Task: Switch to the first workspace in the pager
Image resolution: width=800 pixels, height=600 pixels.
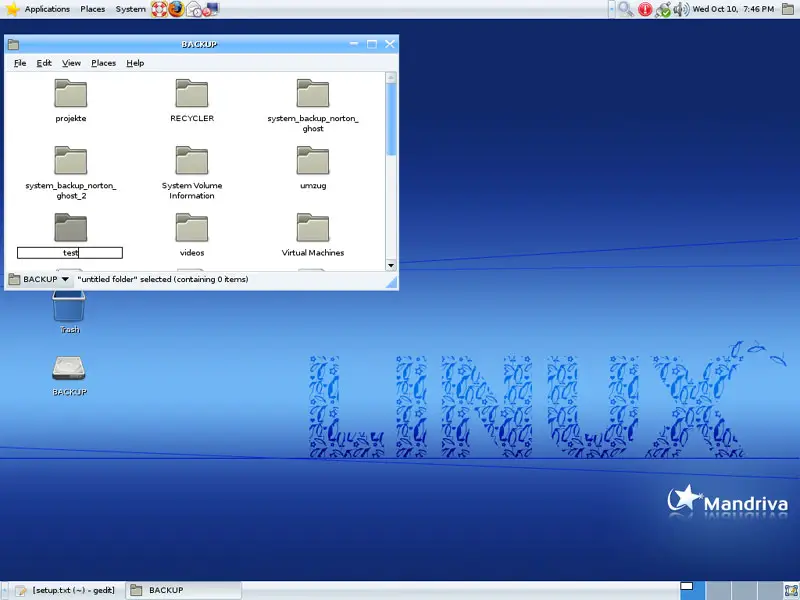Action: click(692, 590)
